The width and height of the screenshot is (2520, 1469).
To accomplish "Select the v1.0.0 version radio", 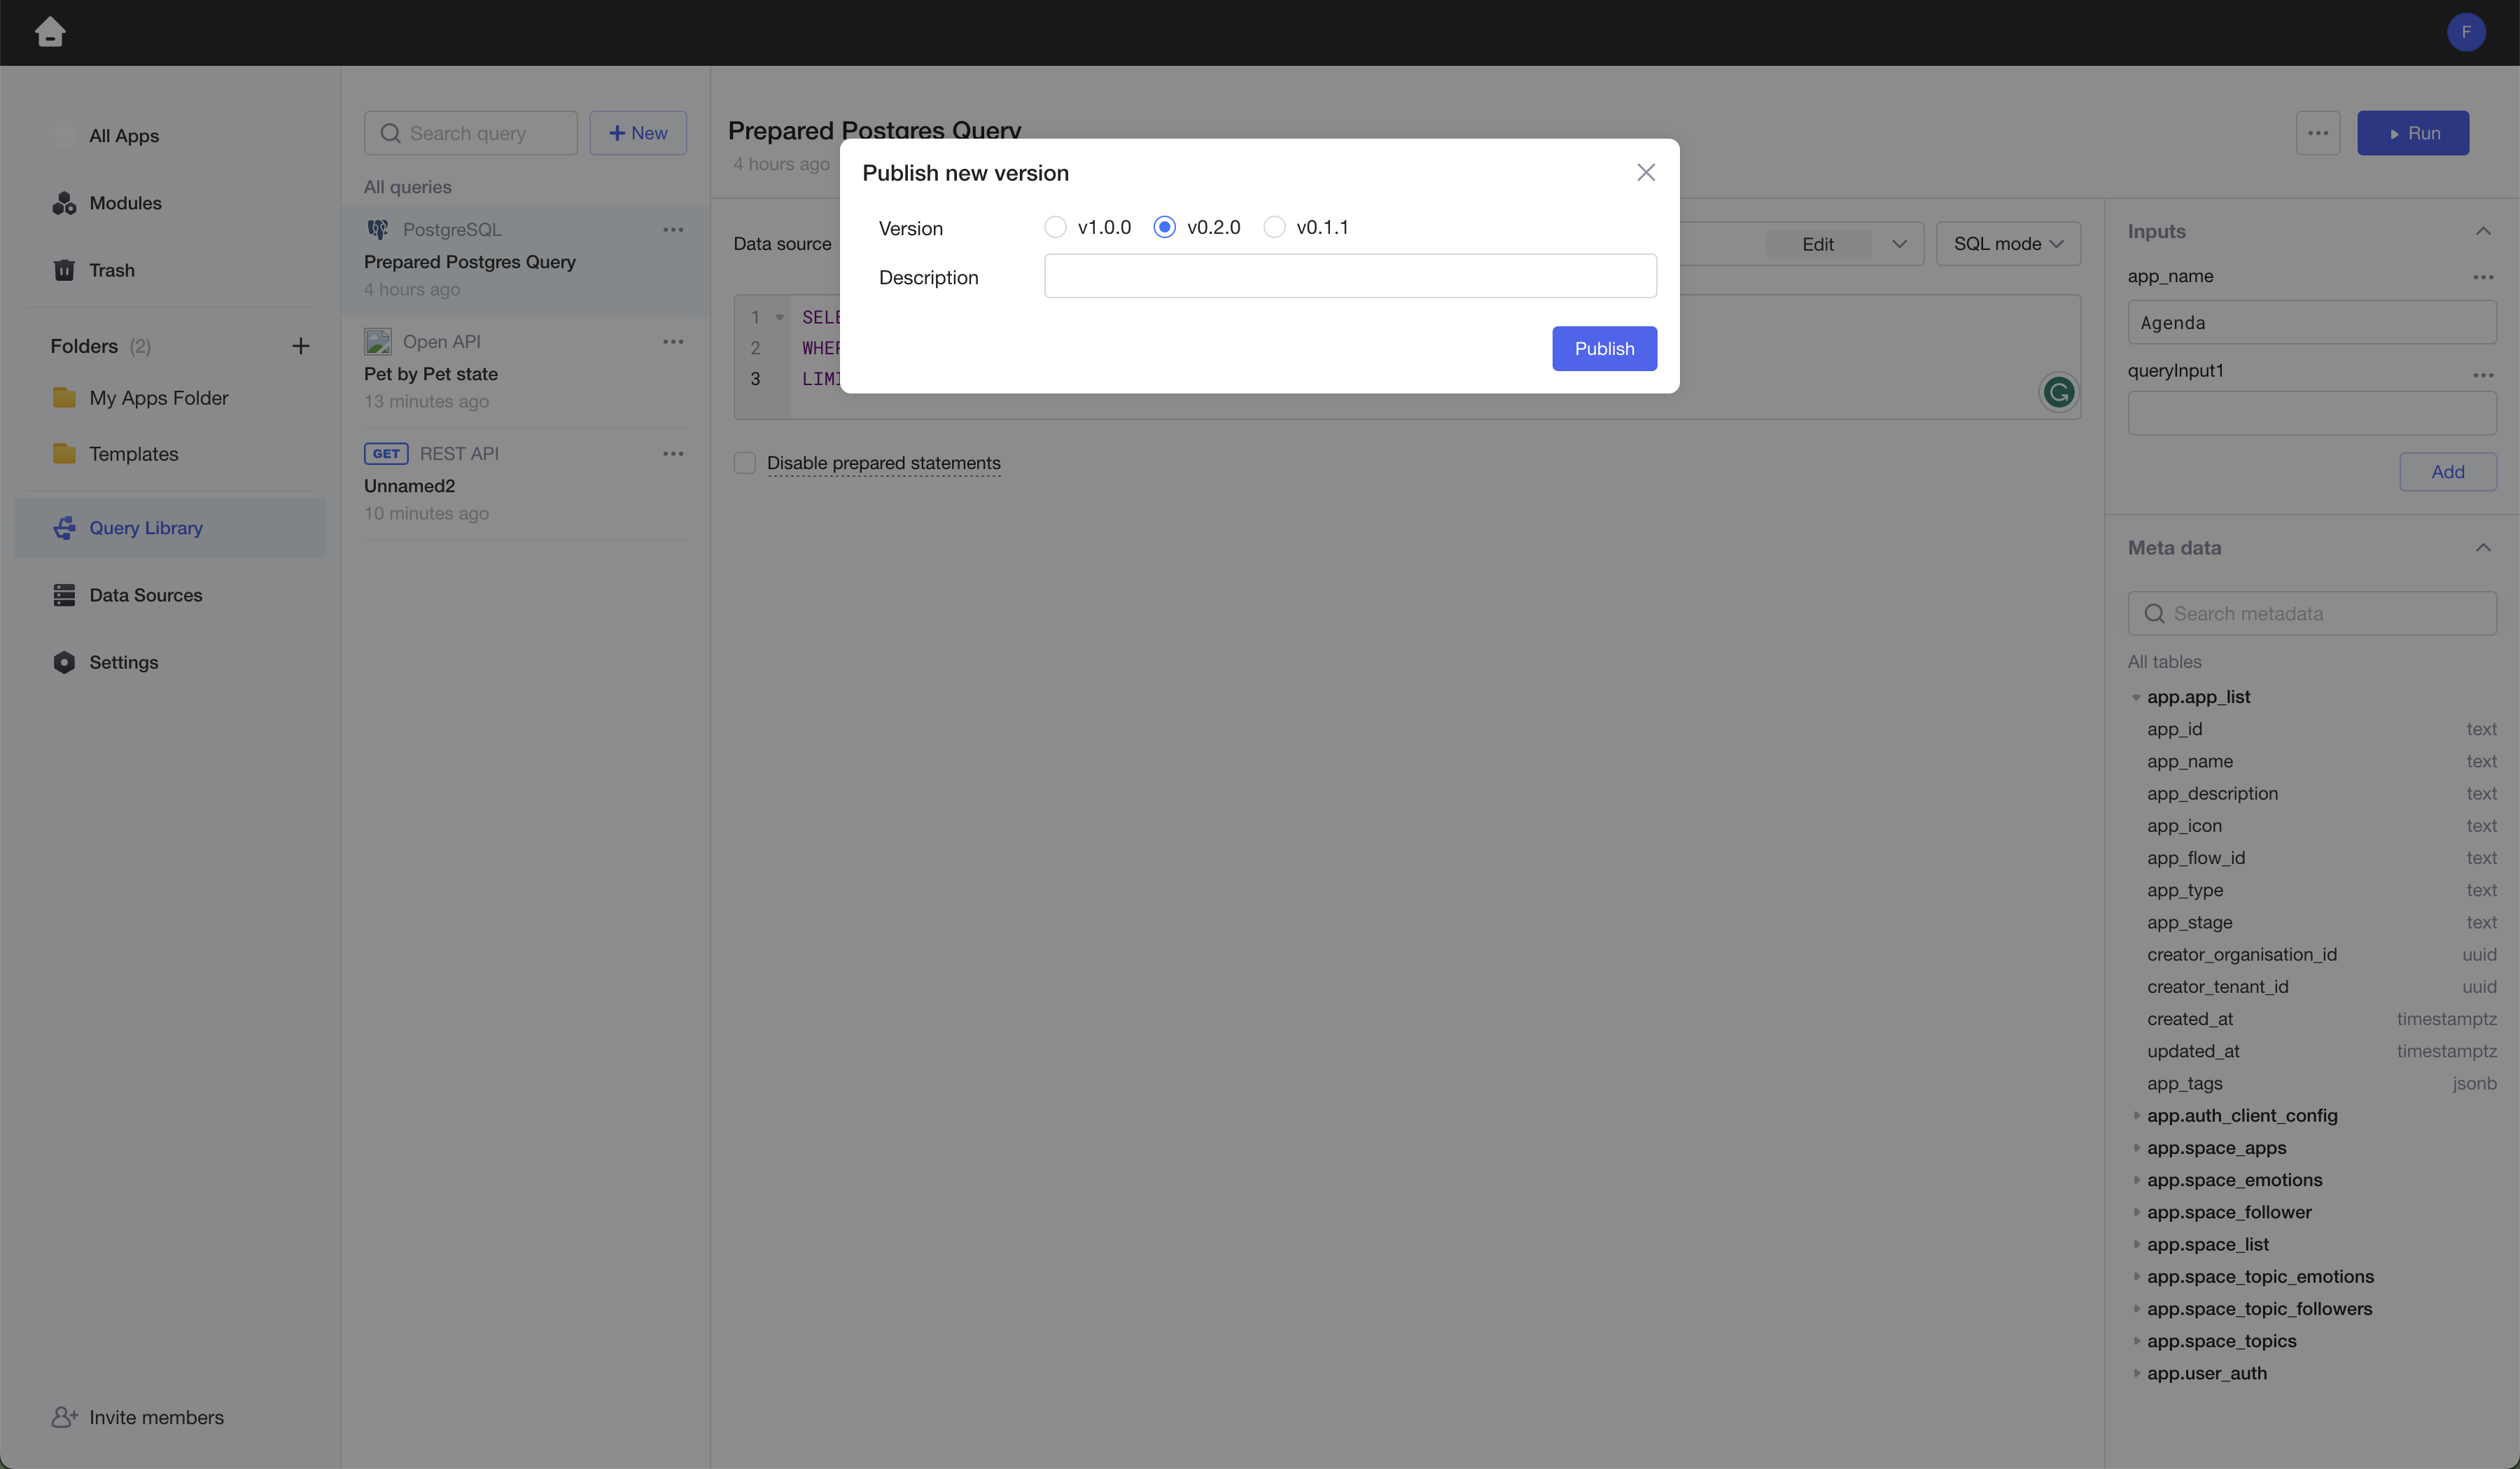I will (x=1055, y=227).
